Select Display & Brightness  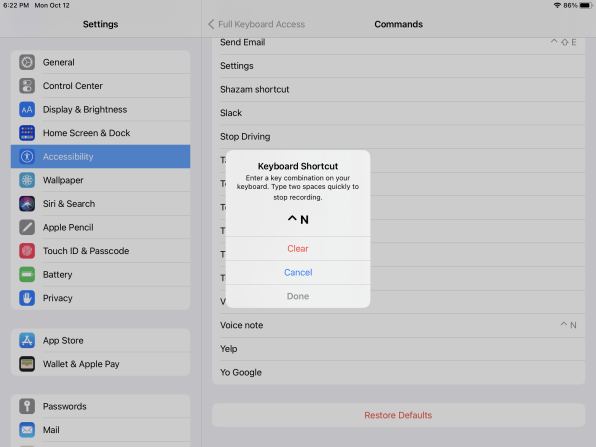(x=100, y=109)
